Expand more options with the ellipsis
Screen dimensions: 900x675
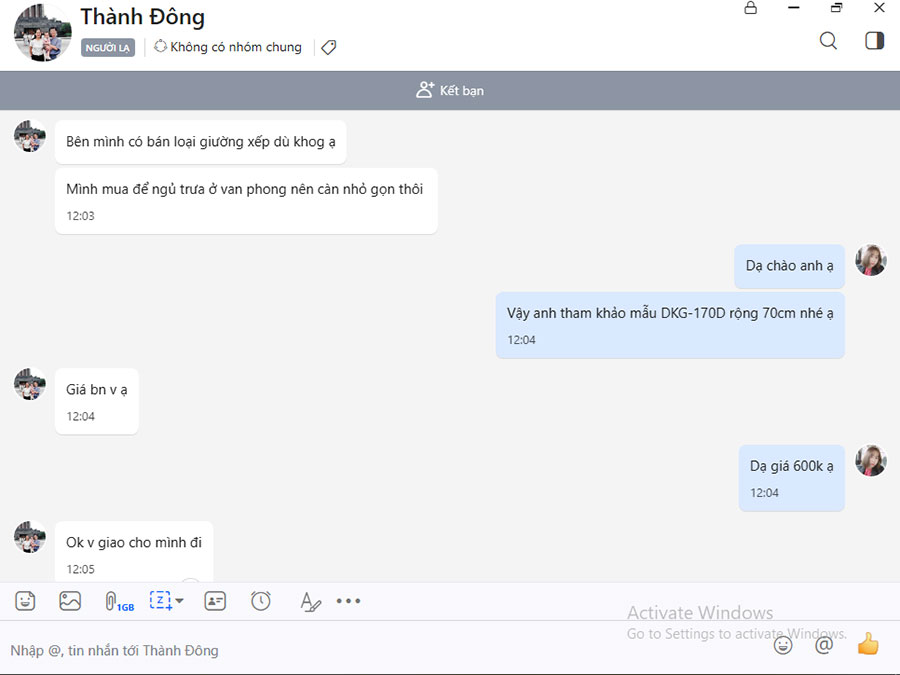[x=348, y=601]
